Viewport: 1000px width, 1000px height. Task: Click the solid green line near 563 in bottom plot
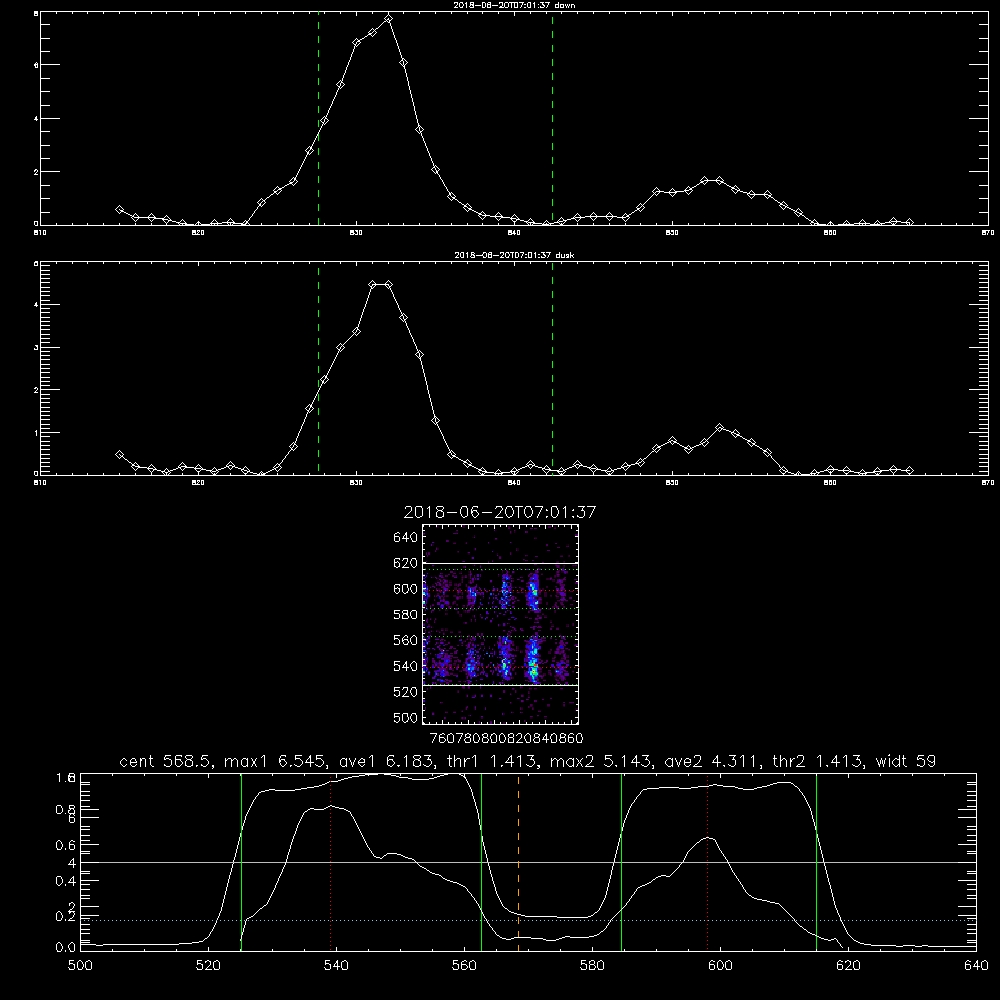(x=482, y=861)
